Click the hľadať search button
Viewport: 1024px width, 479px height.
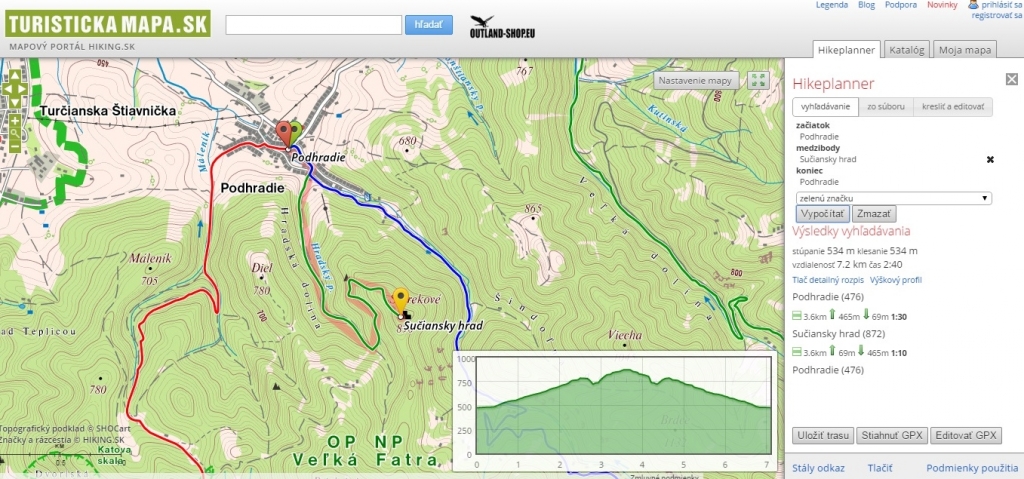428,25
